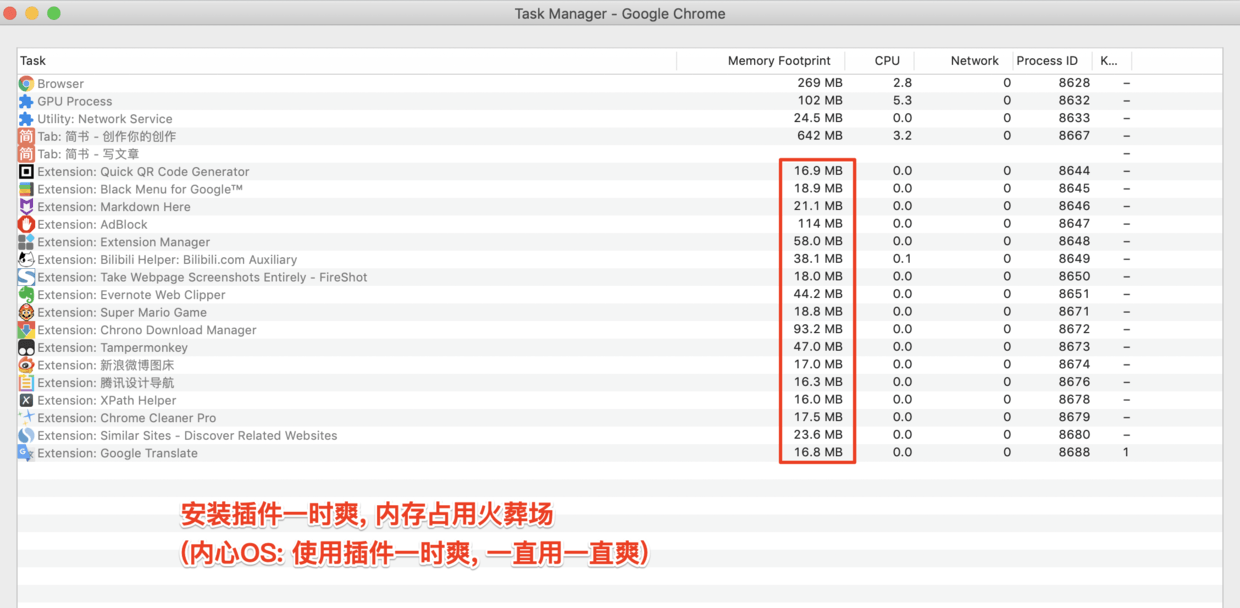Screen dimensions: 1240x608
Task: Click the 5.3 CPU value
Action: pyautogui.click(x=902, y=101)
